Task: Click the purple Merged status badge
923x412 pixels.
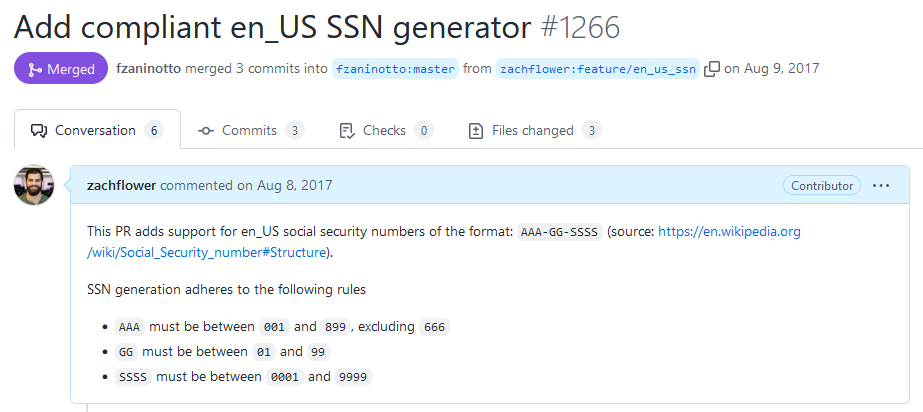Action: (x=61, y=69)
